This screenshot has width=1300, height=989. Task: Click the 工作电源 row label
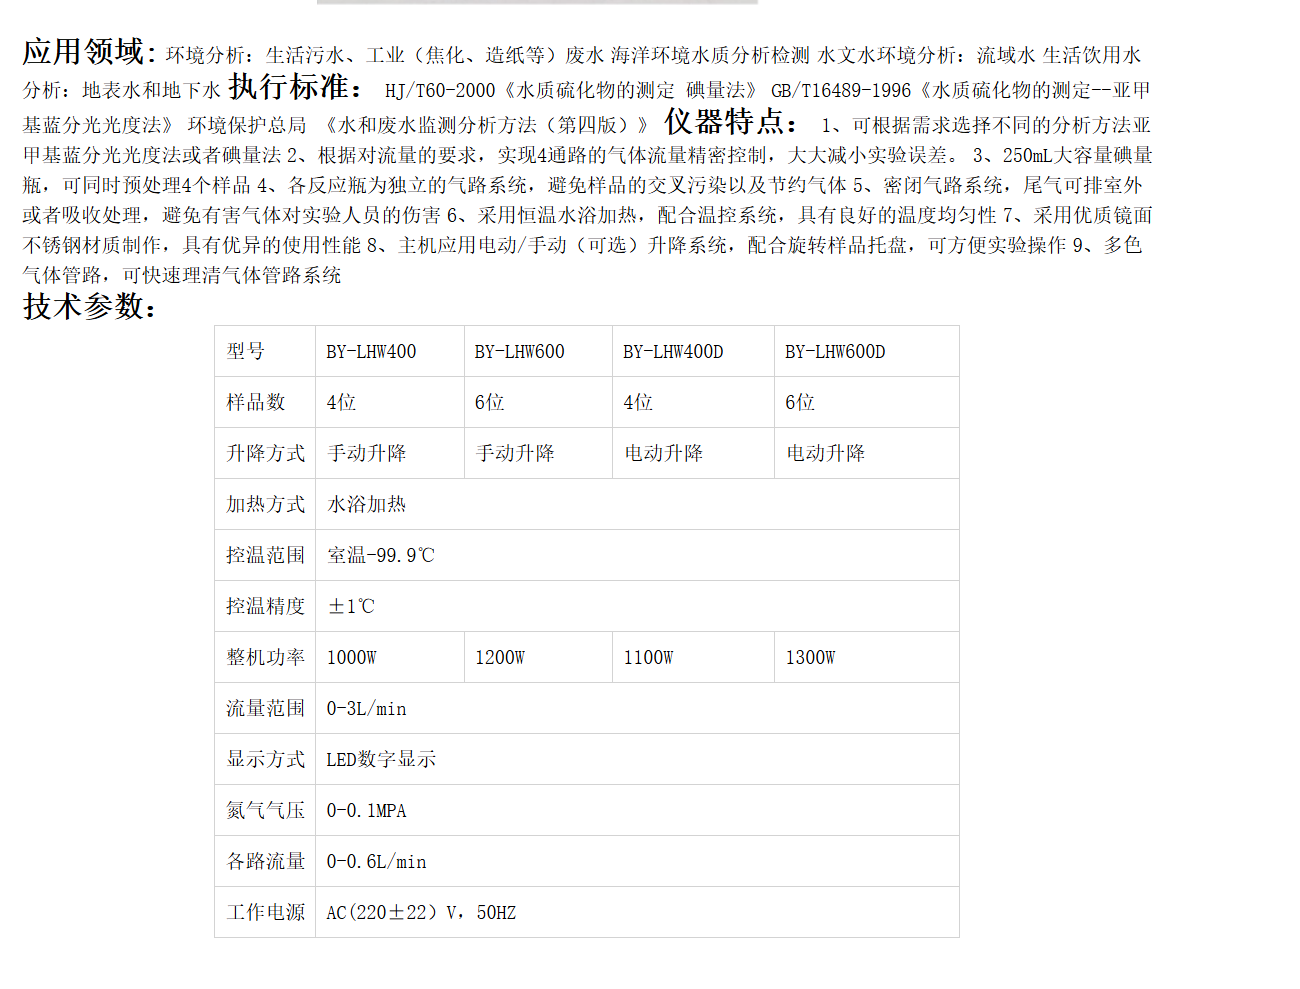pyautogui.click(x=265, y=913)
